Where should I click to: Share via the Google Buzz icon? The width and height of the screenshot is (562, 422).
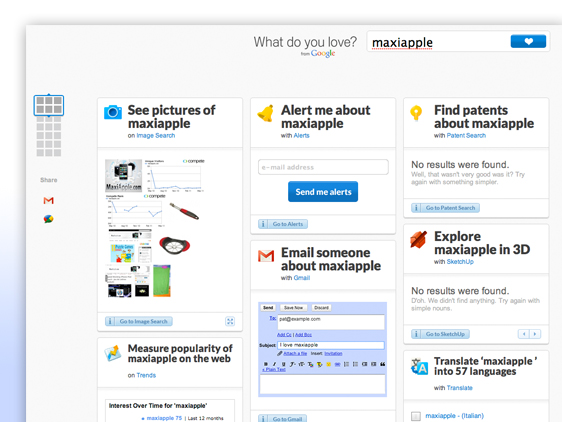[x=48, y=219]
